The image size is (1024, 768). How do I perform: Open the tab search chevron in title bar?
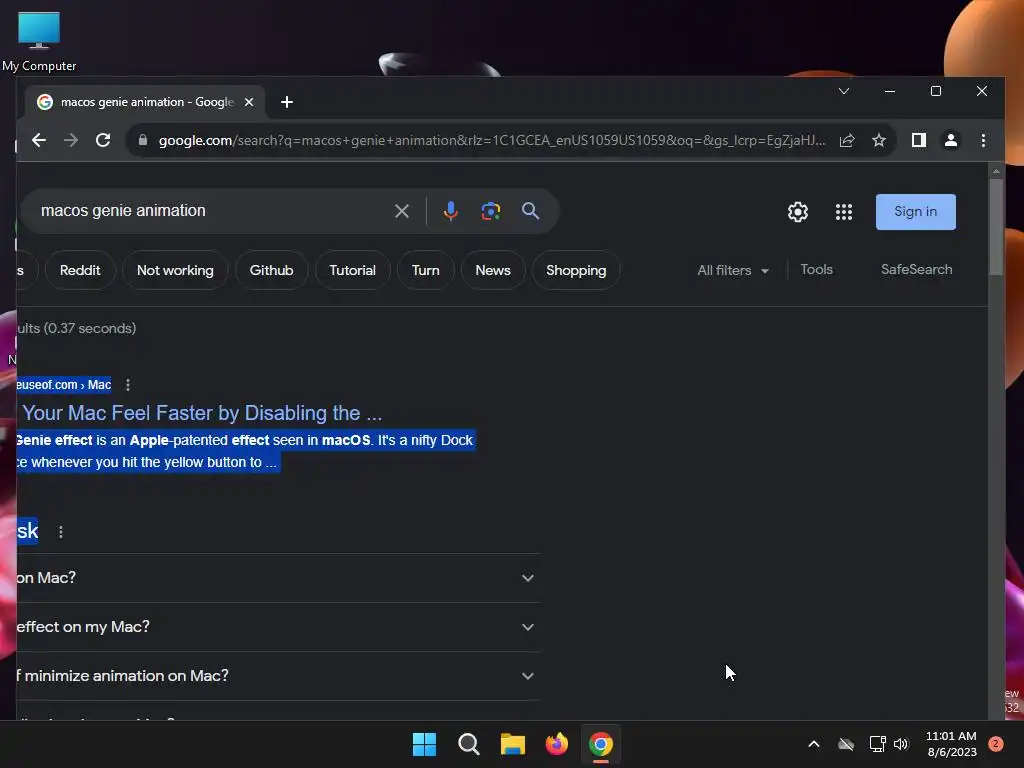pos(844,91)
